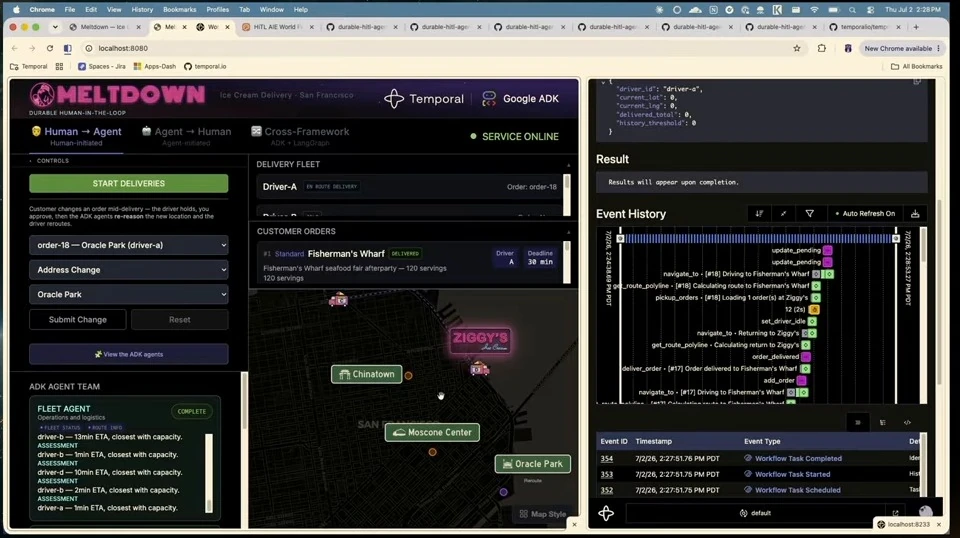
Task: Click the Ziggy's Ice Cream neon sign
Action: pos(480,340)
